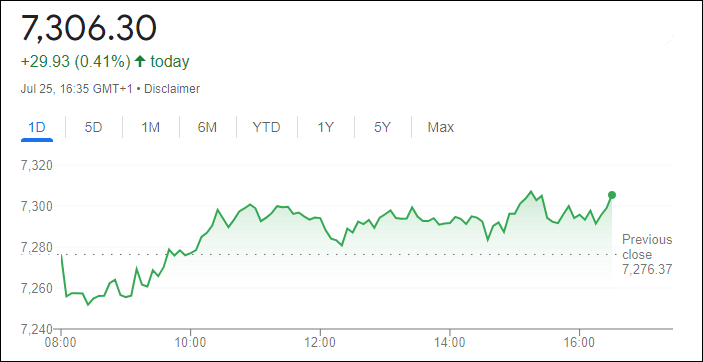The width and height of the screenshot is (703, 362).
Task: Click the 12:00 time axis label
Action: (320, 344)
